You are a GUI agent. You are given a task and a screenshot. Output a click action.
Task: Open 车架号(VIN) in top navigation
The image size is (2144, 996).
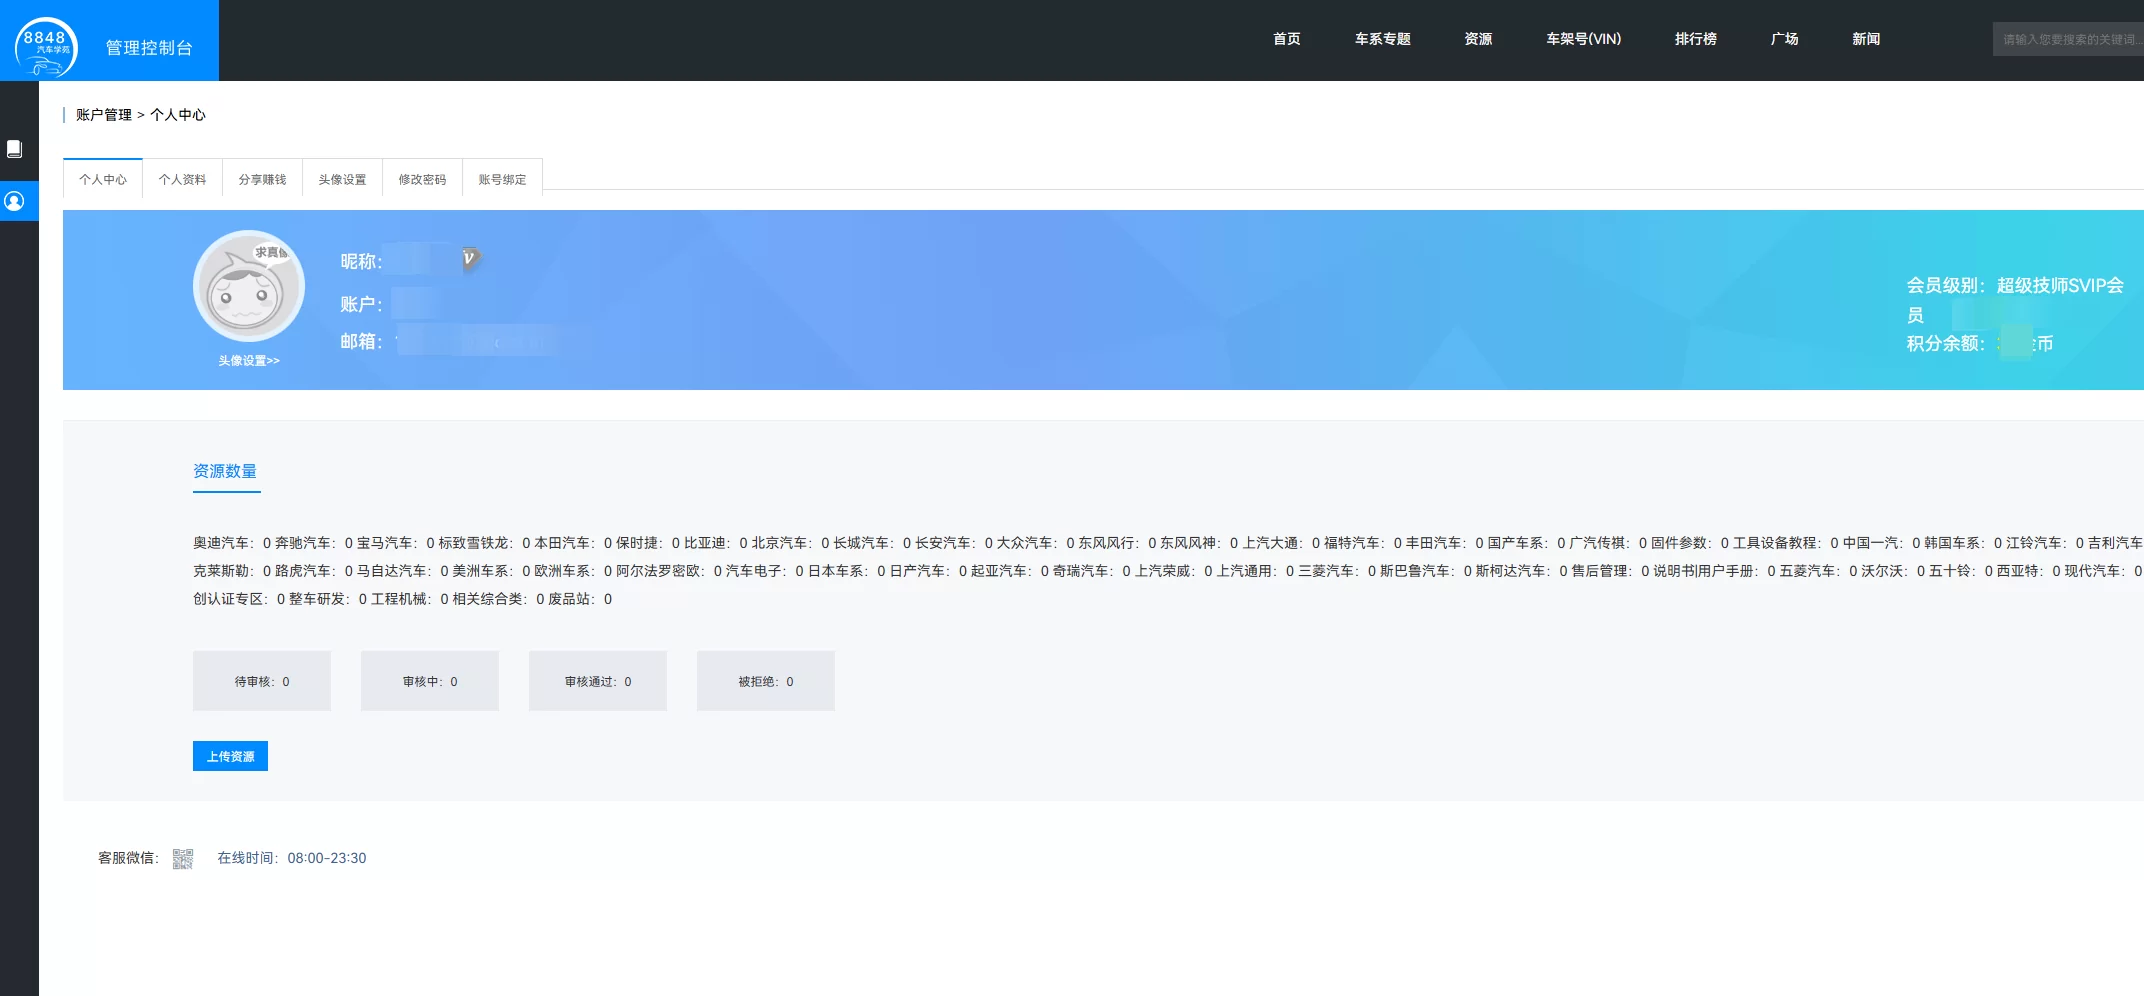coord(1584,39)
